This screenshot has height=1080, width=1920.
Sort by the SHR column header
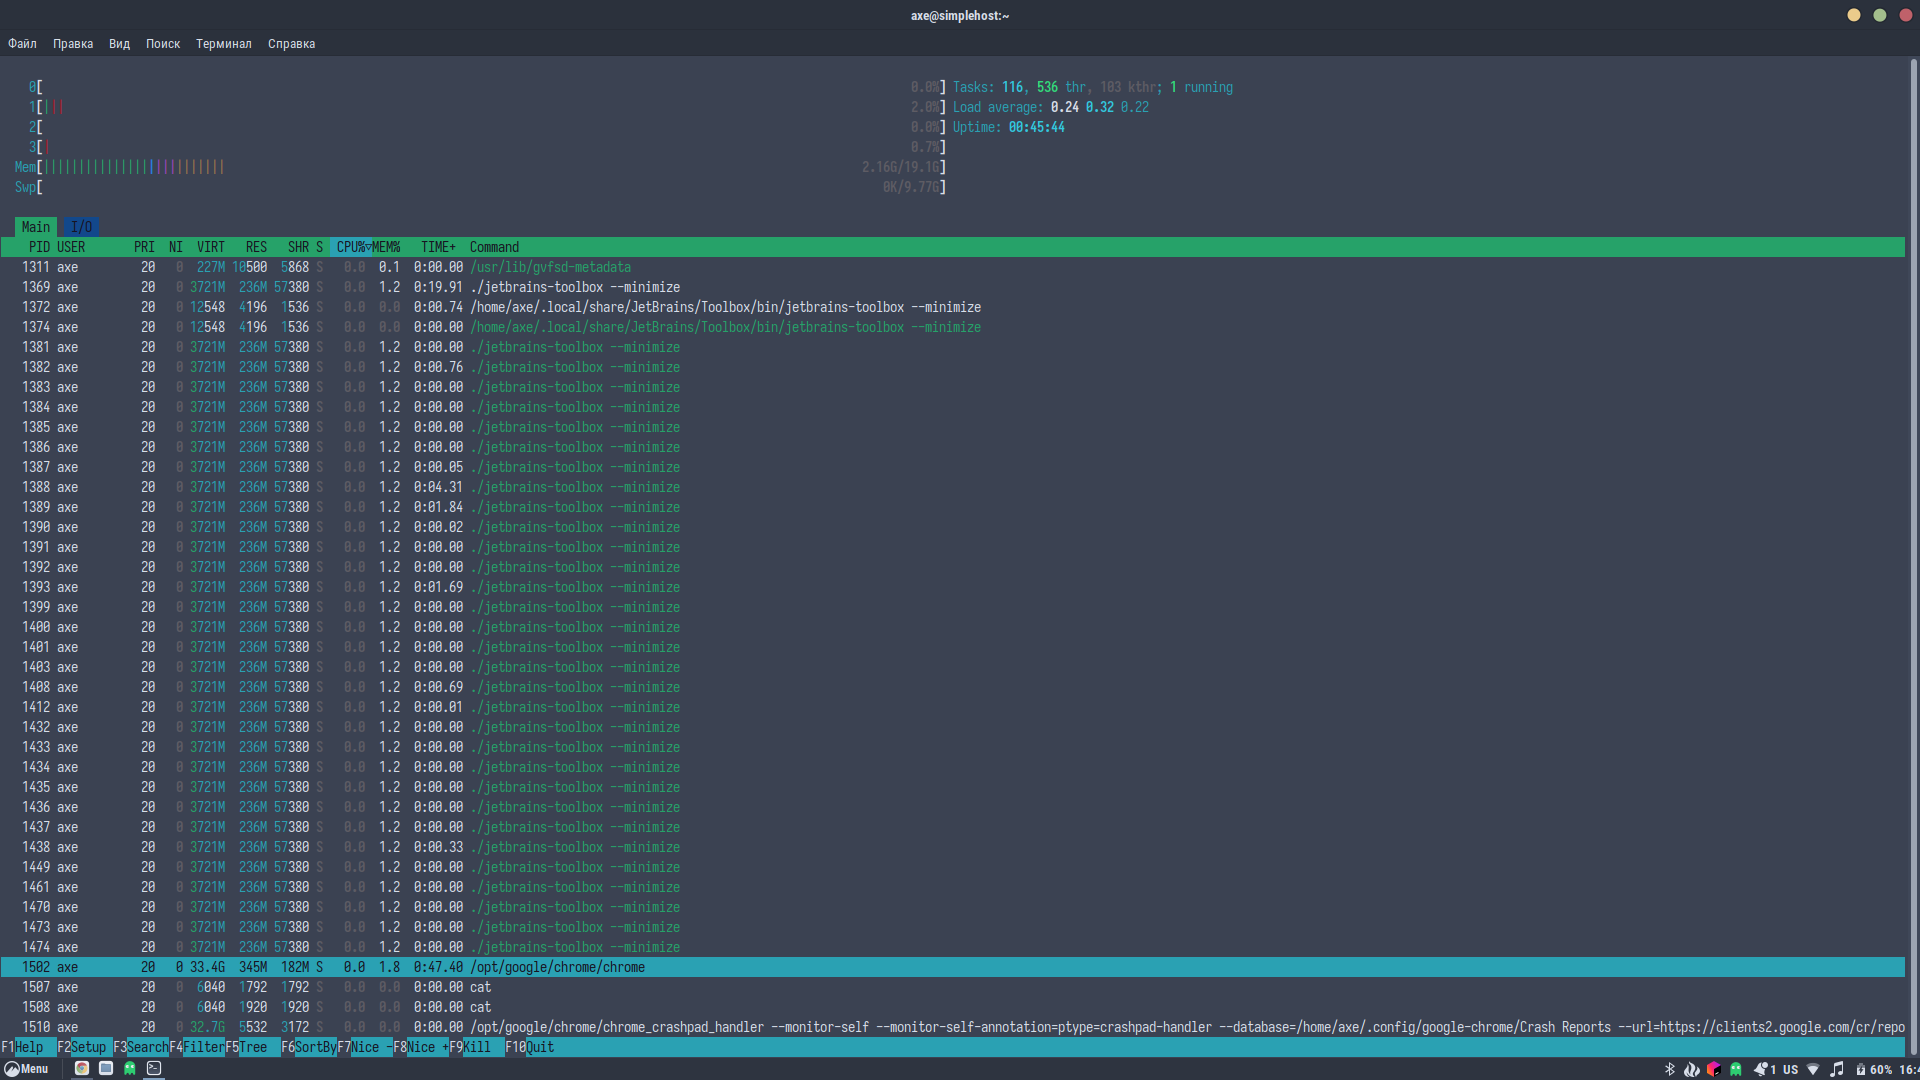[298, 247]
